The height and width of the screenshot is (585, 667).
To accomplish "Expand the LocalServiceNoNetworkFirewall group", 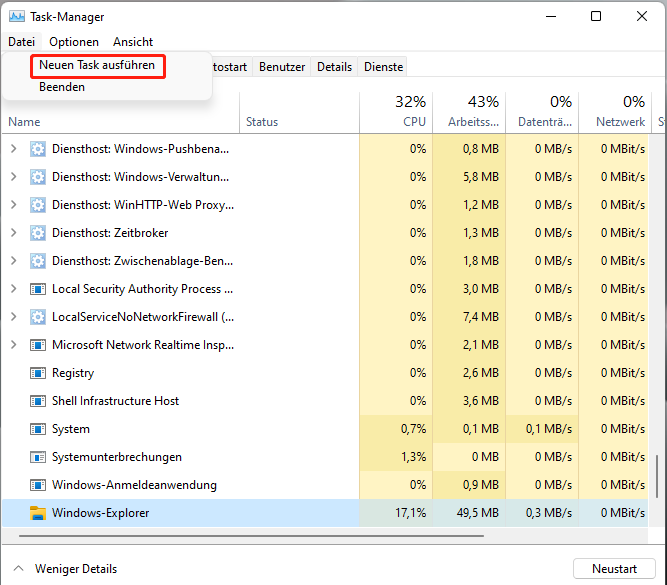I will click(13, 317).
